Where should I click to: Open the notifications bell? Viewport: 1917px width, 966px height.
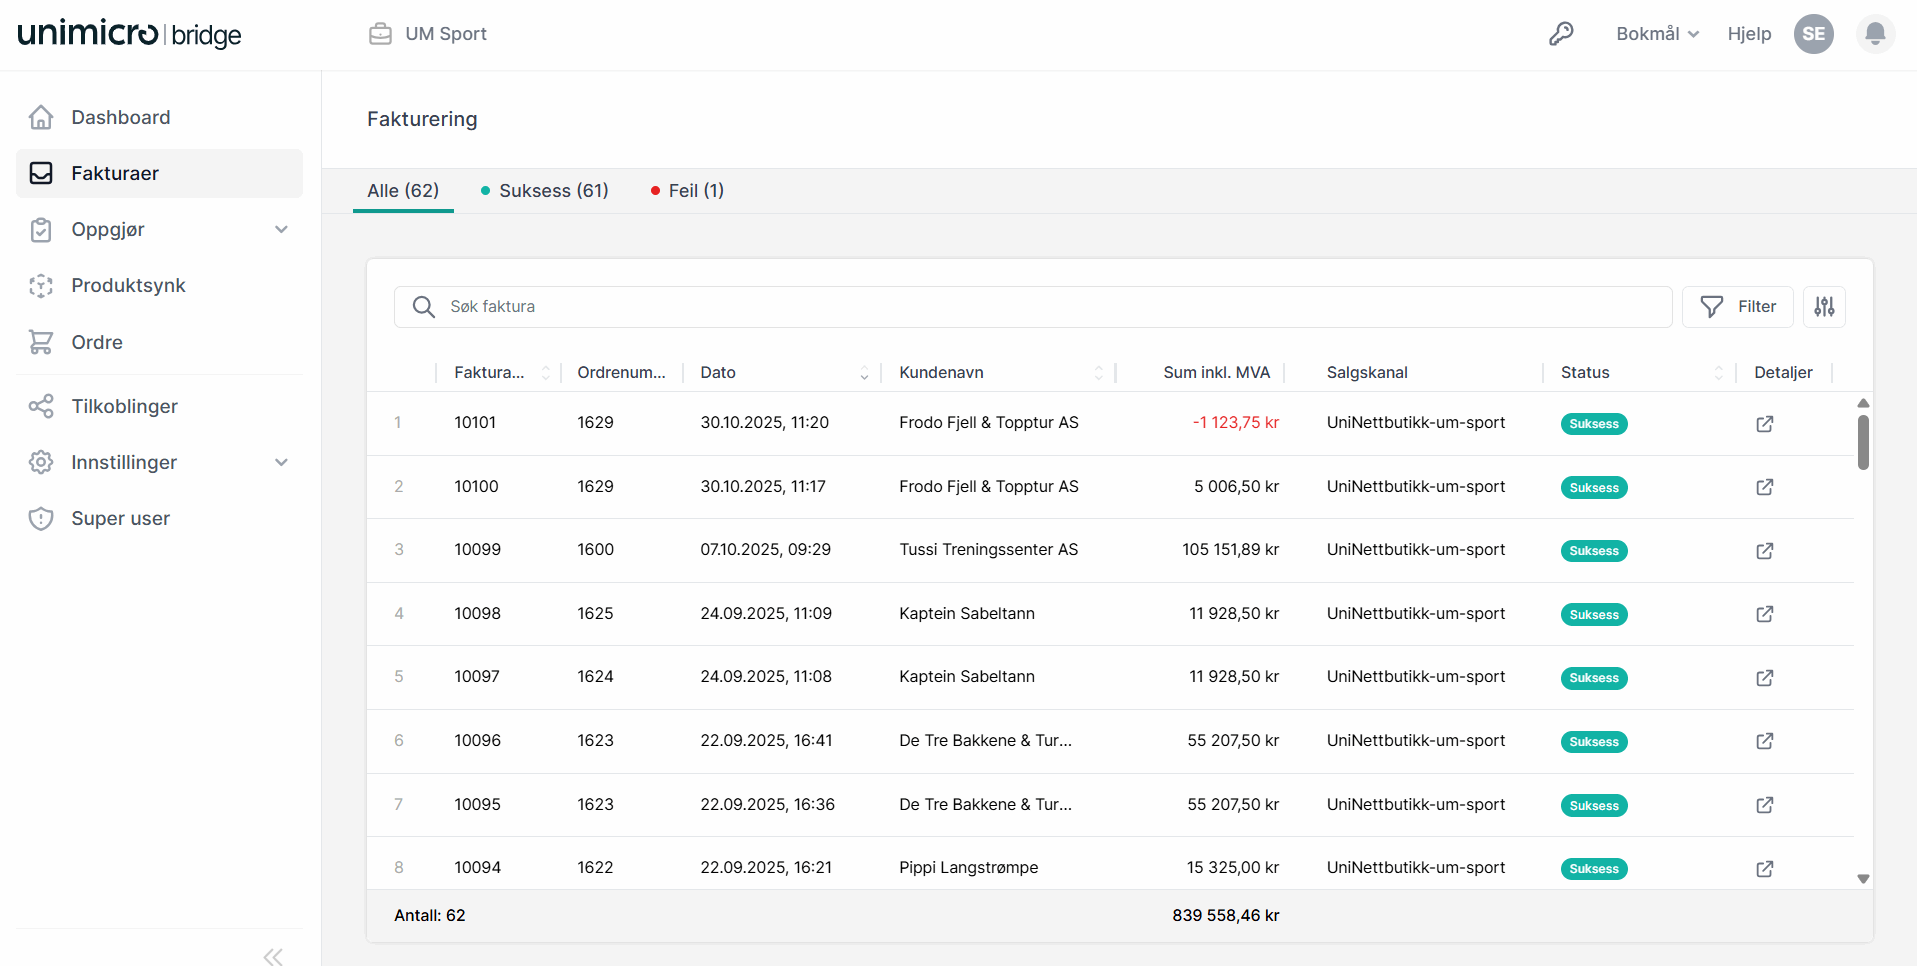tap(1875, 34)
